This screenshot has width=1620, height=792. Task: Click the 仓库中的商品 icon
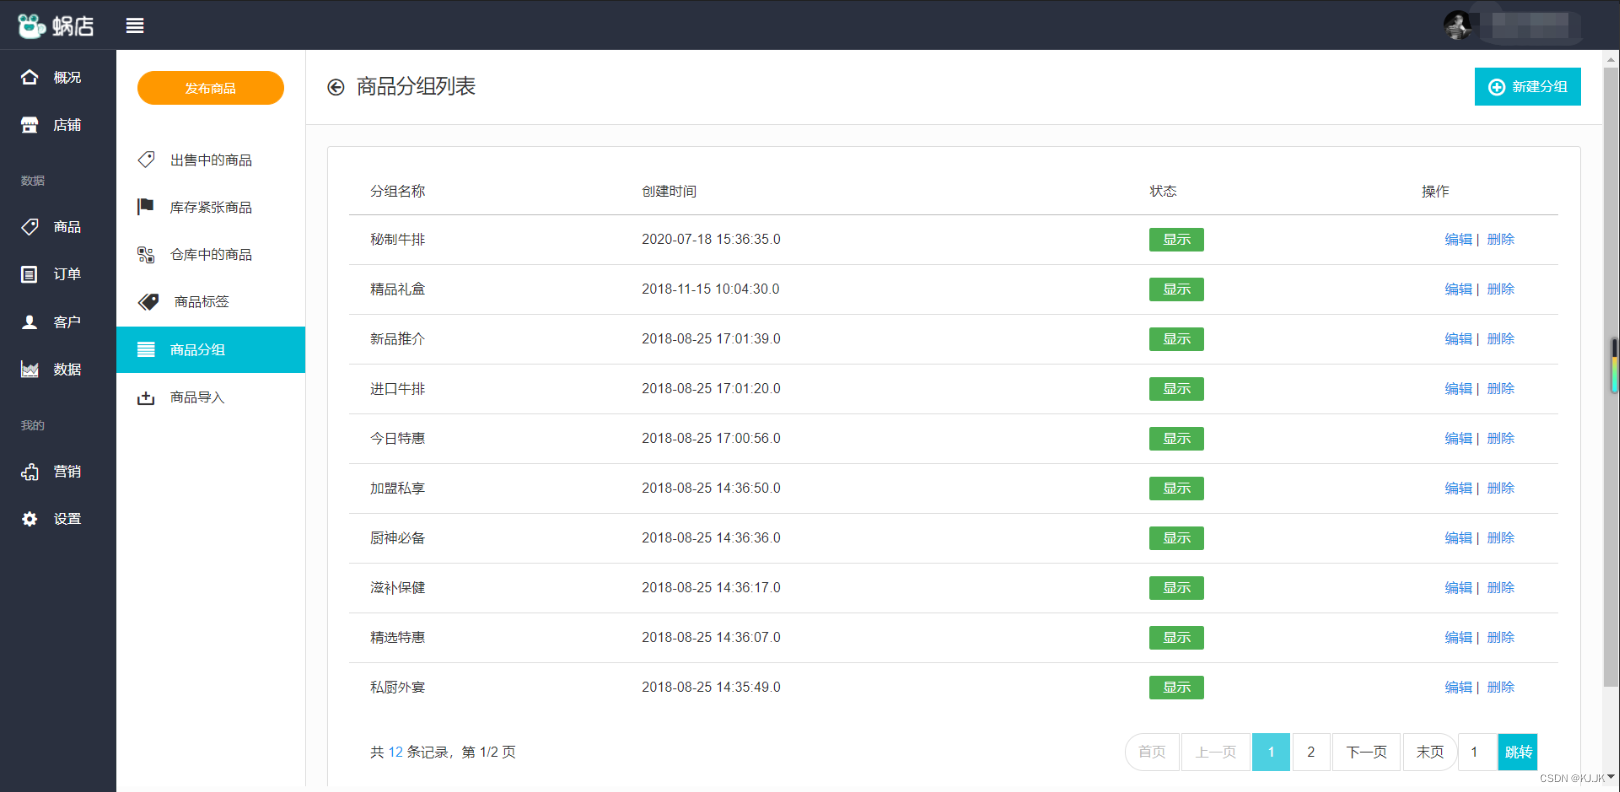coord(146,254)
